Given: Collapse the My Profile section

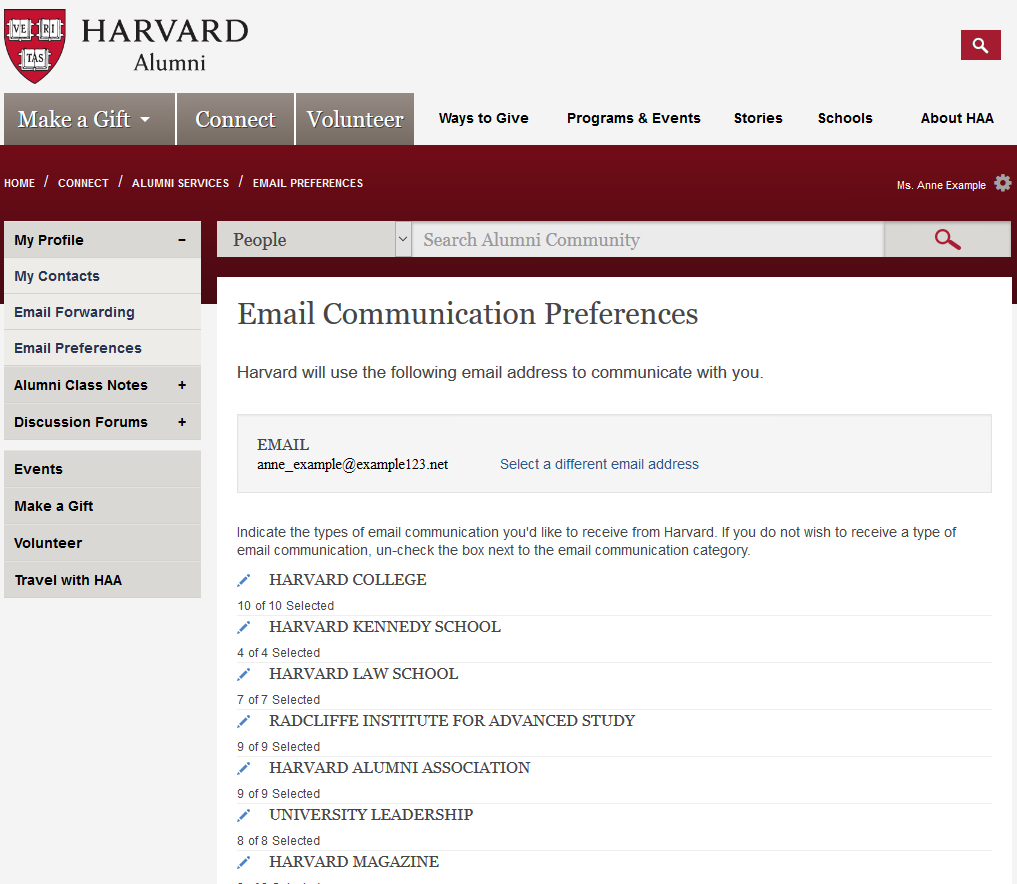Looking at the screenshot, I should 182,240.
